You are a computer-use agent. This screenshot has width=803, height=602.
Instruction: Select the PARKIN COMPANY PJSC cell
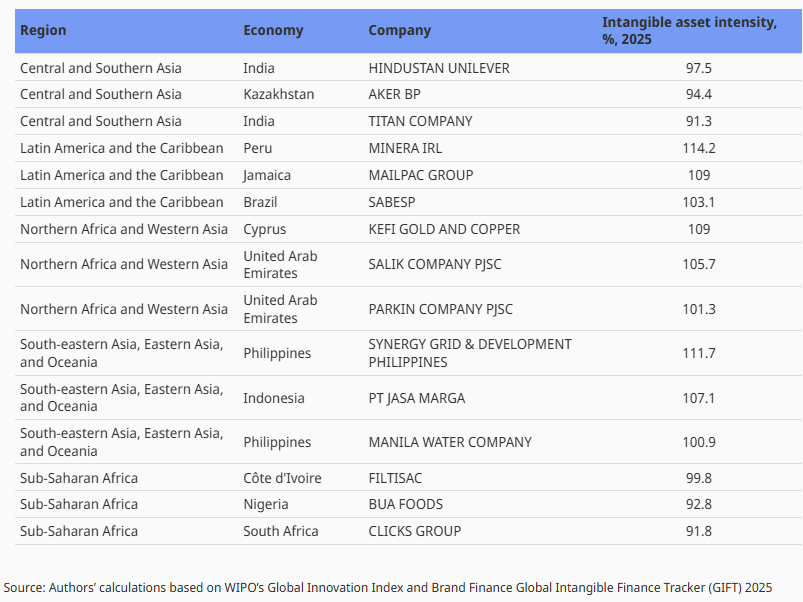[440, 309]
